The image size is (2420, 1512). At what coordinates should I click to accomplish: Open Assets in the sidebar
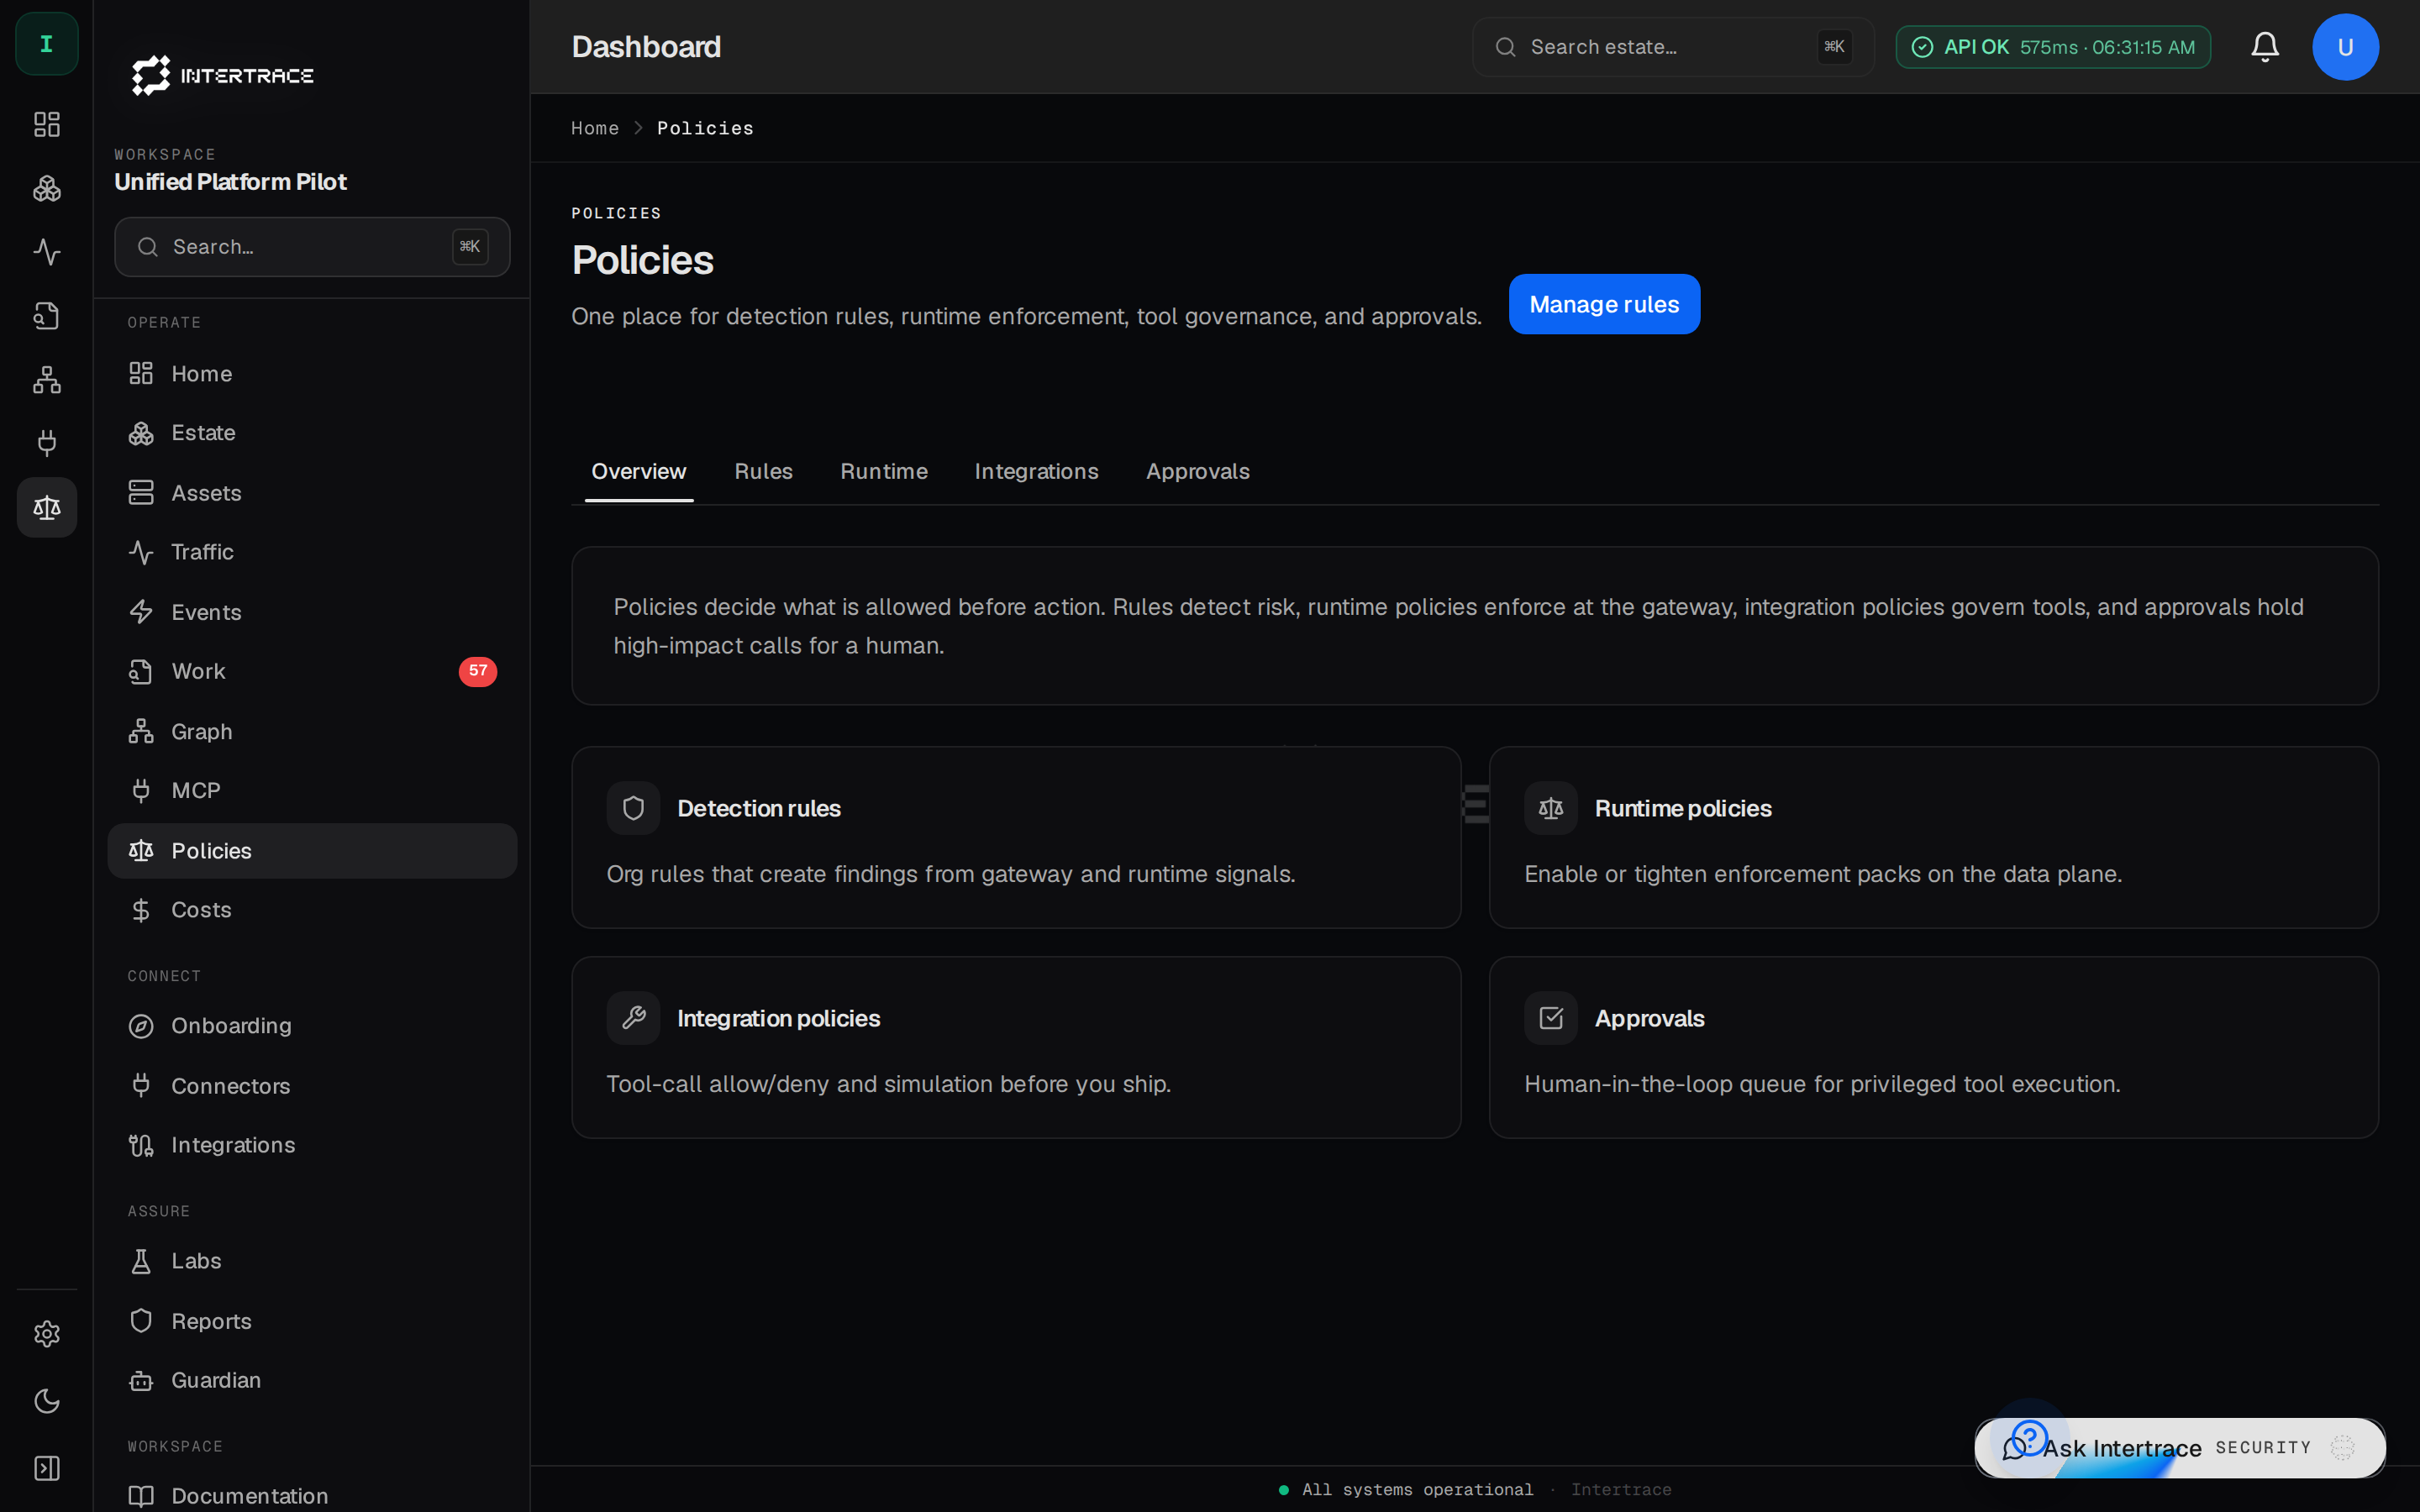312,493
